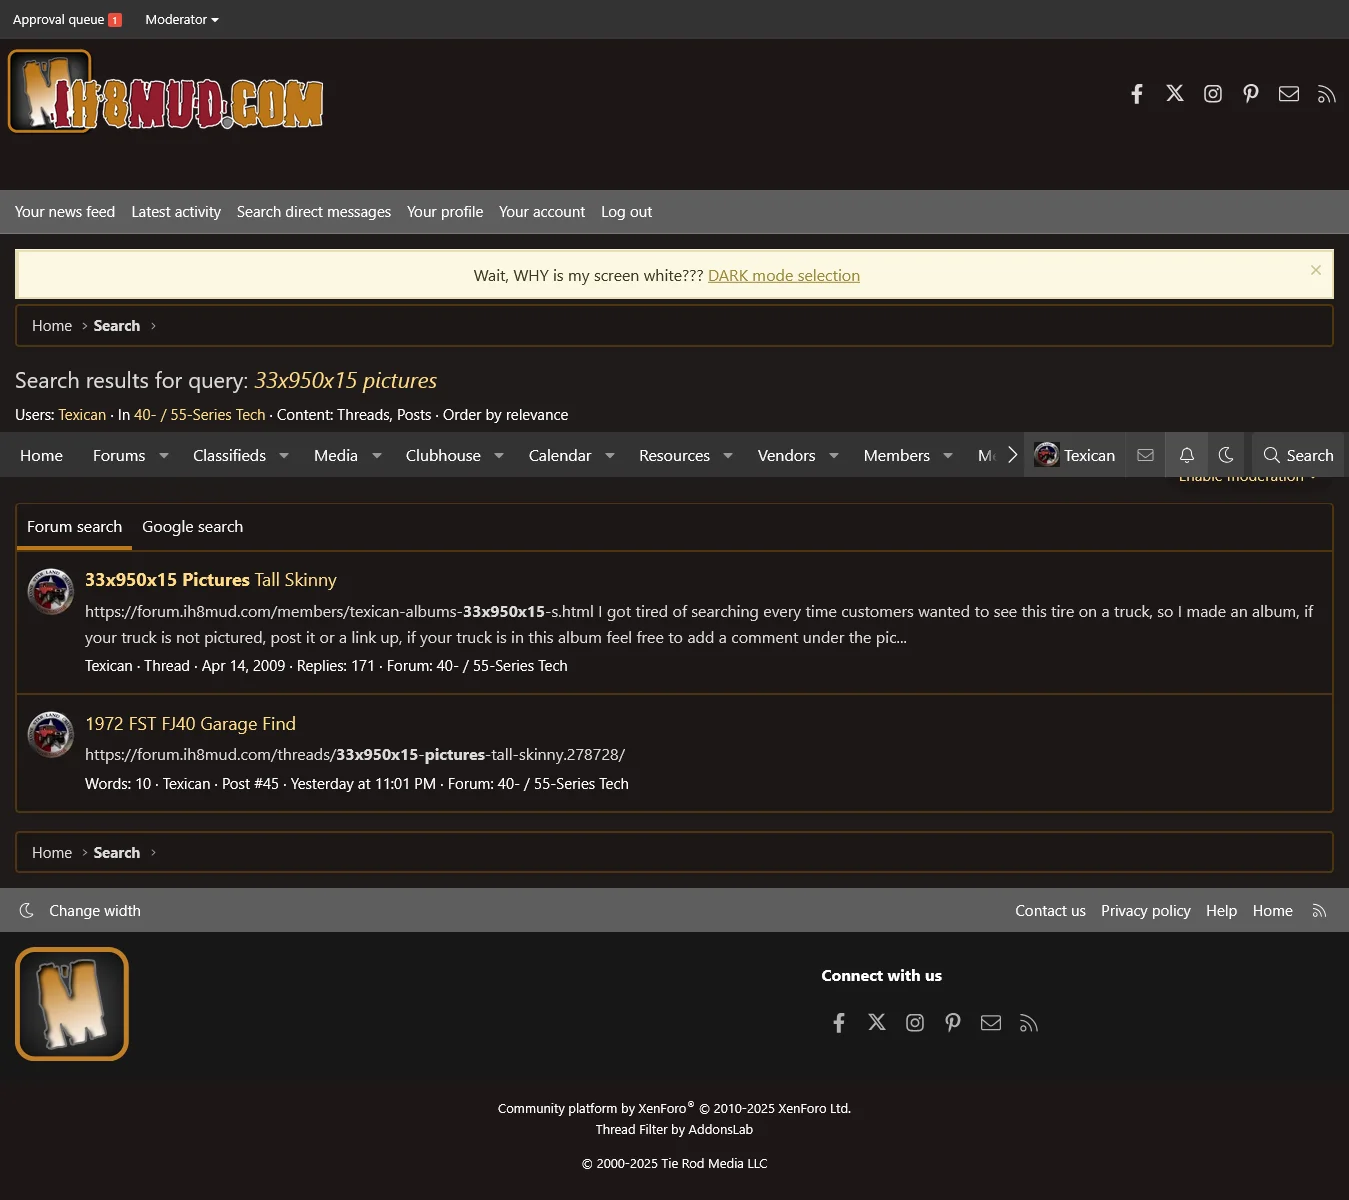This screenshot has width=1349, height=1200.
Task: Open the notifications bell icon
Action: (x=1186, y=455)
